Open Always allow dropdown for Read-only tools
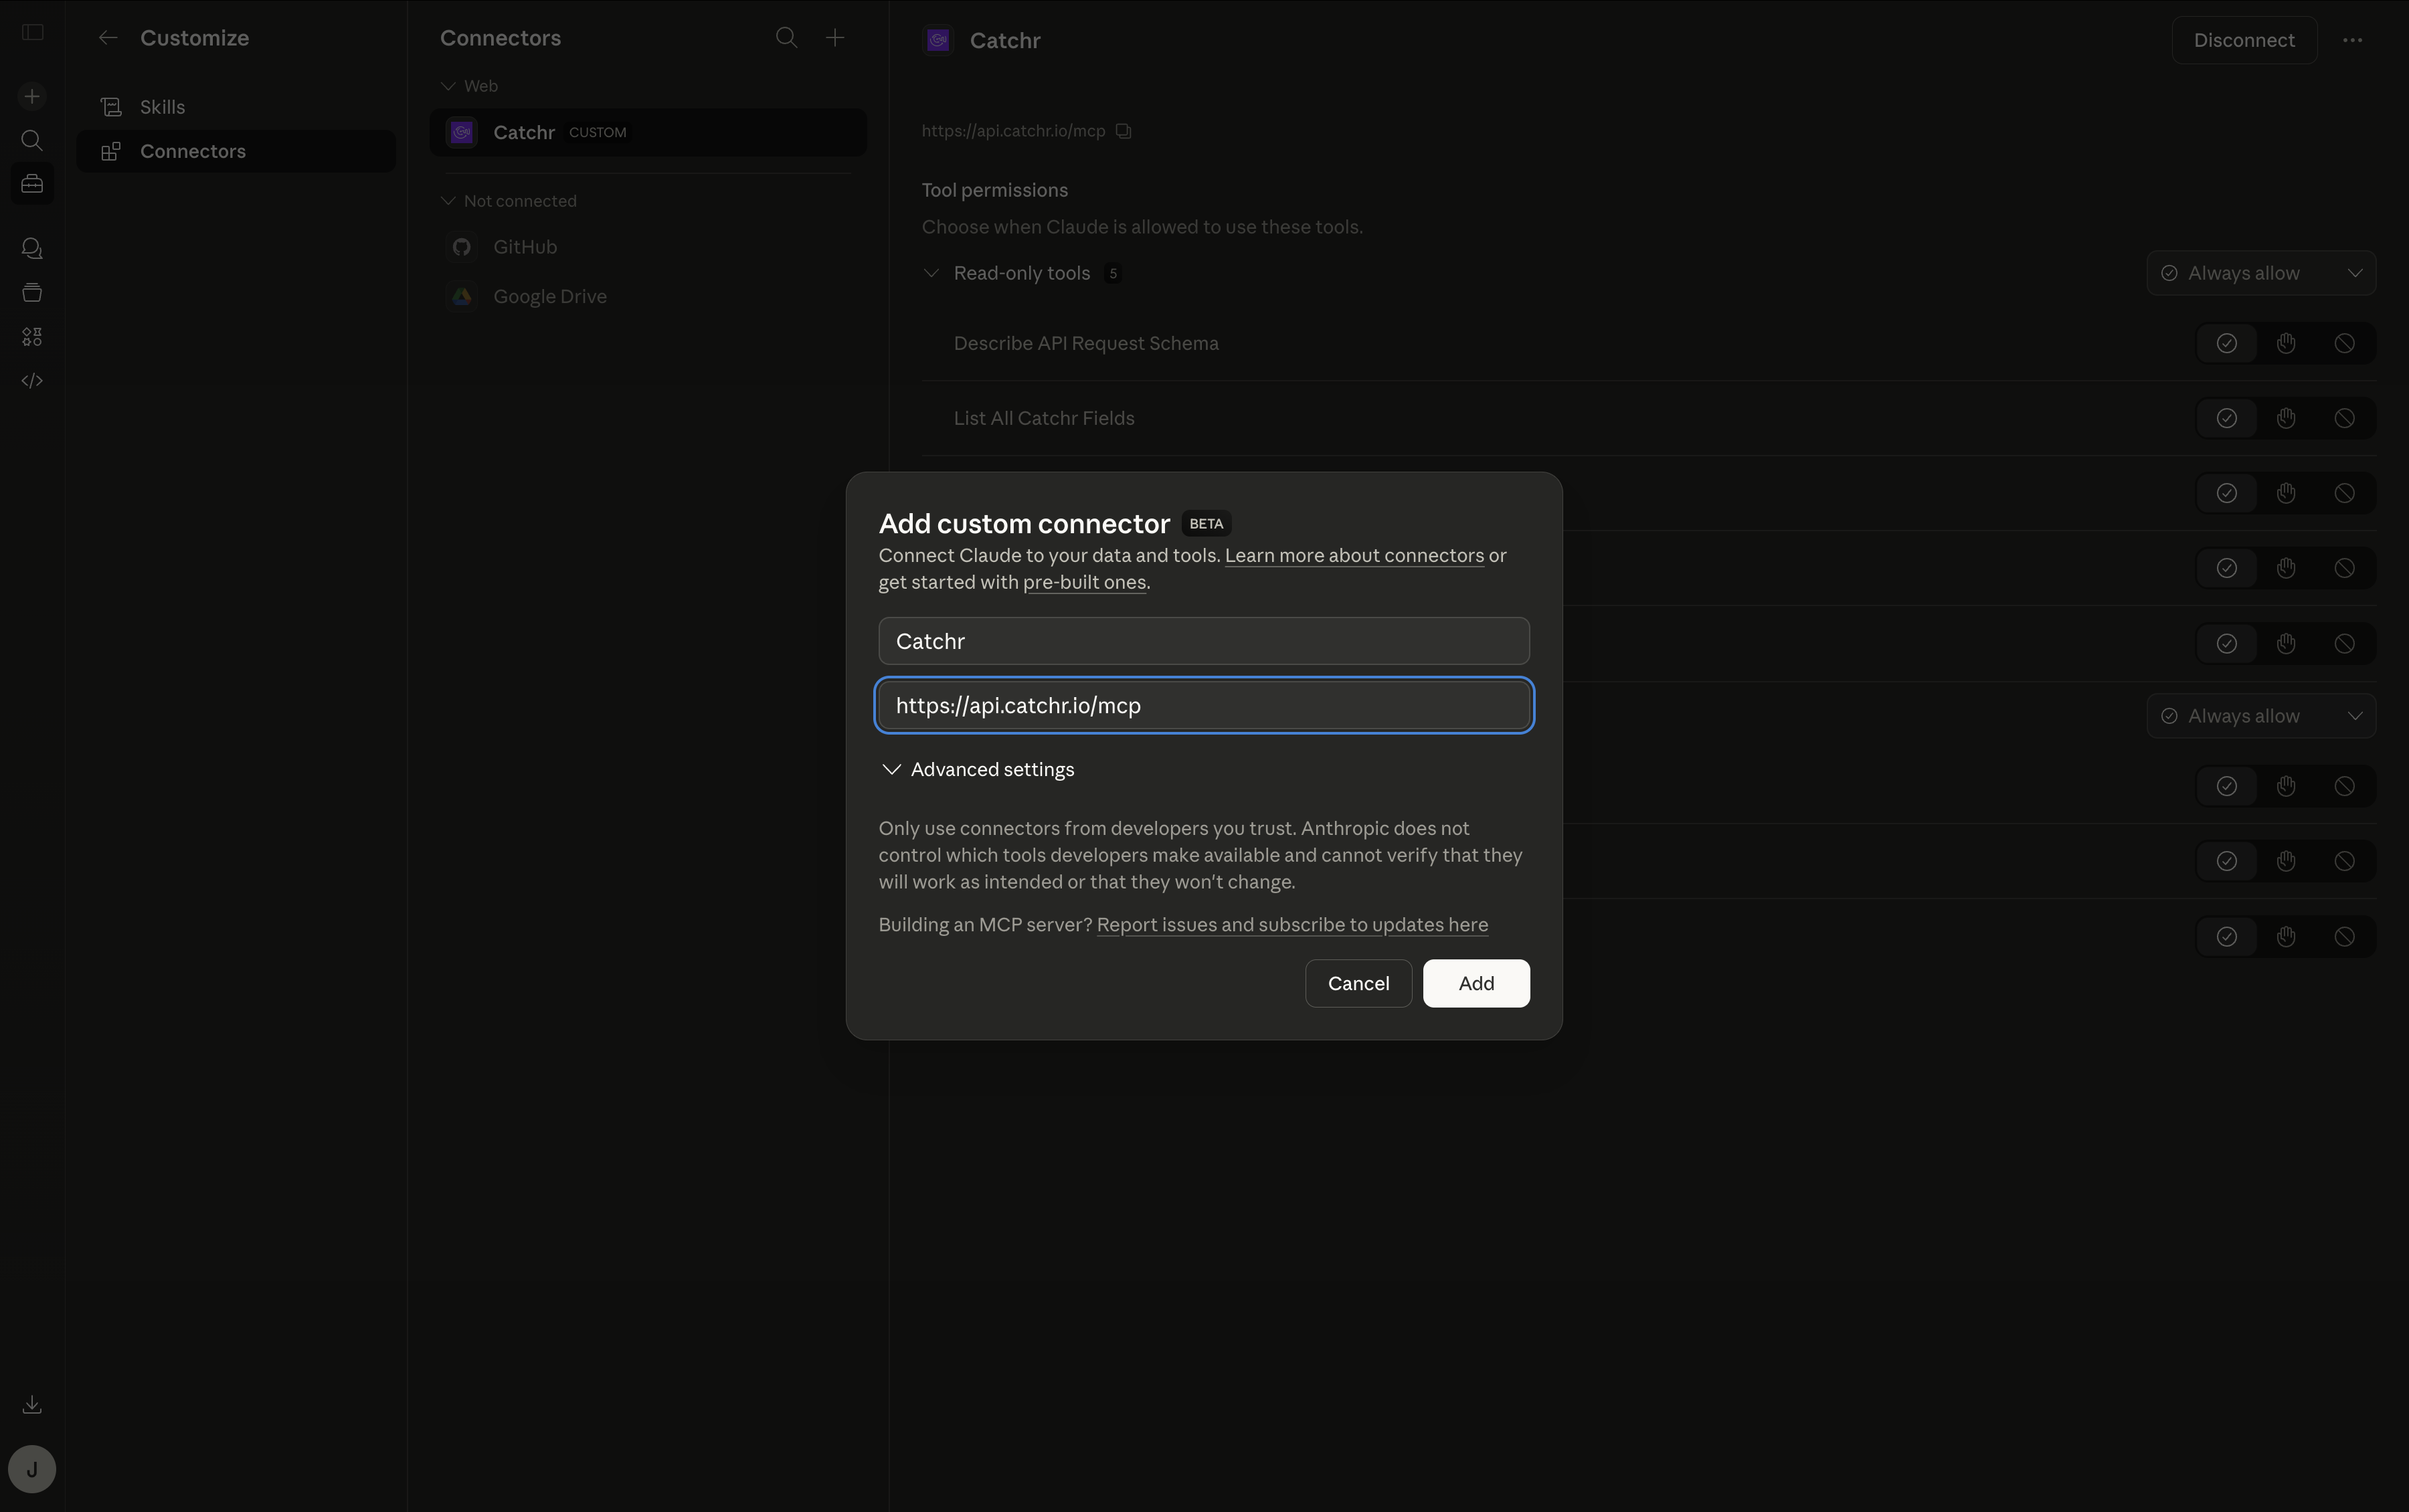 [2260, 273]
